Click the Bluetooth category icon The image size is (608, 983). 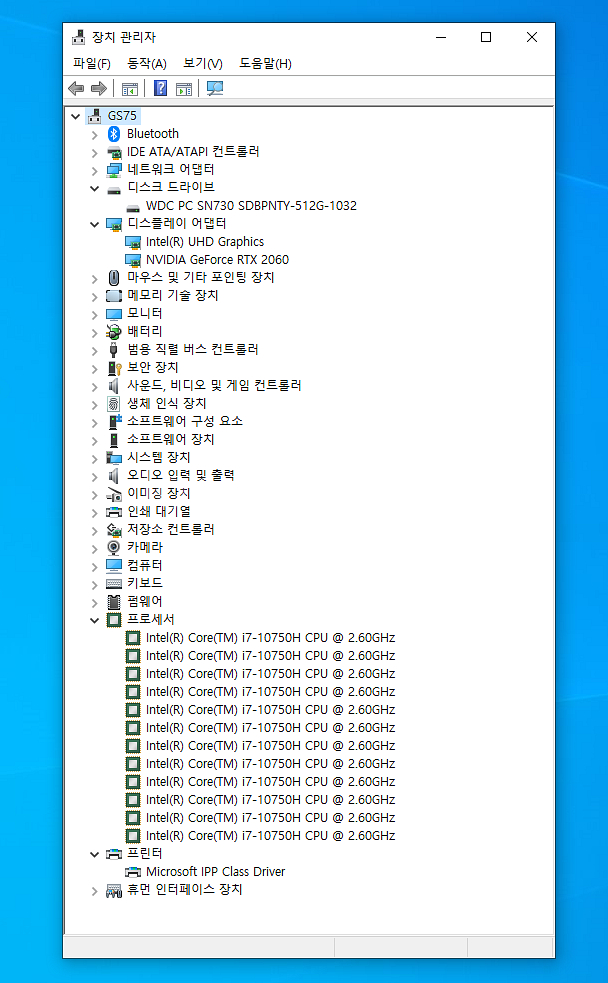113,134
